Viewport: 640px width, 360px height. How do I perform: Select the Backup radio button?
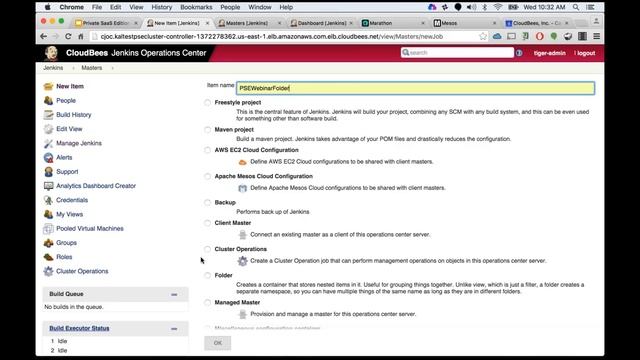pos(207,202)
